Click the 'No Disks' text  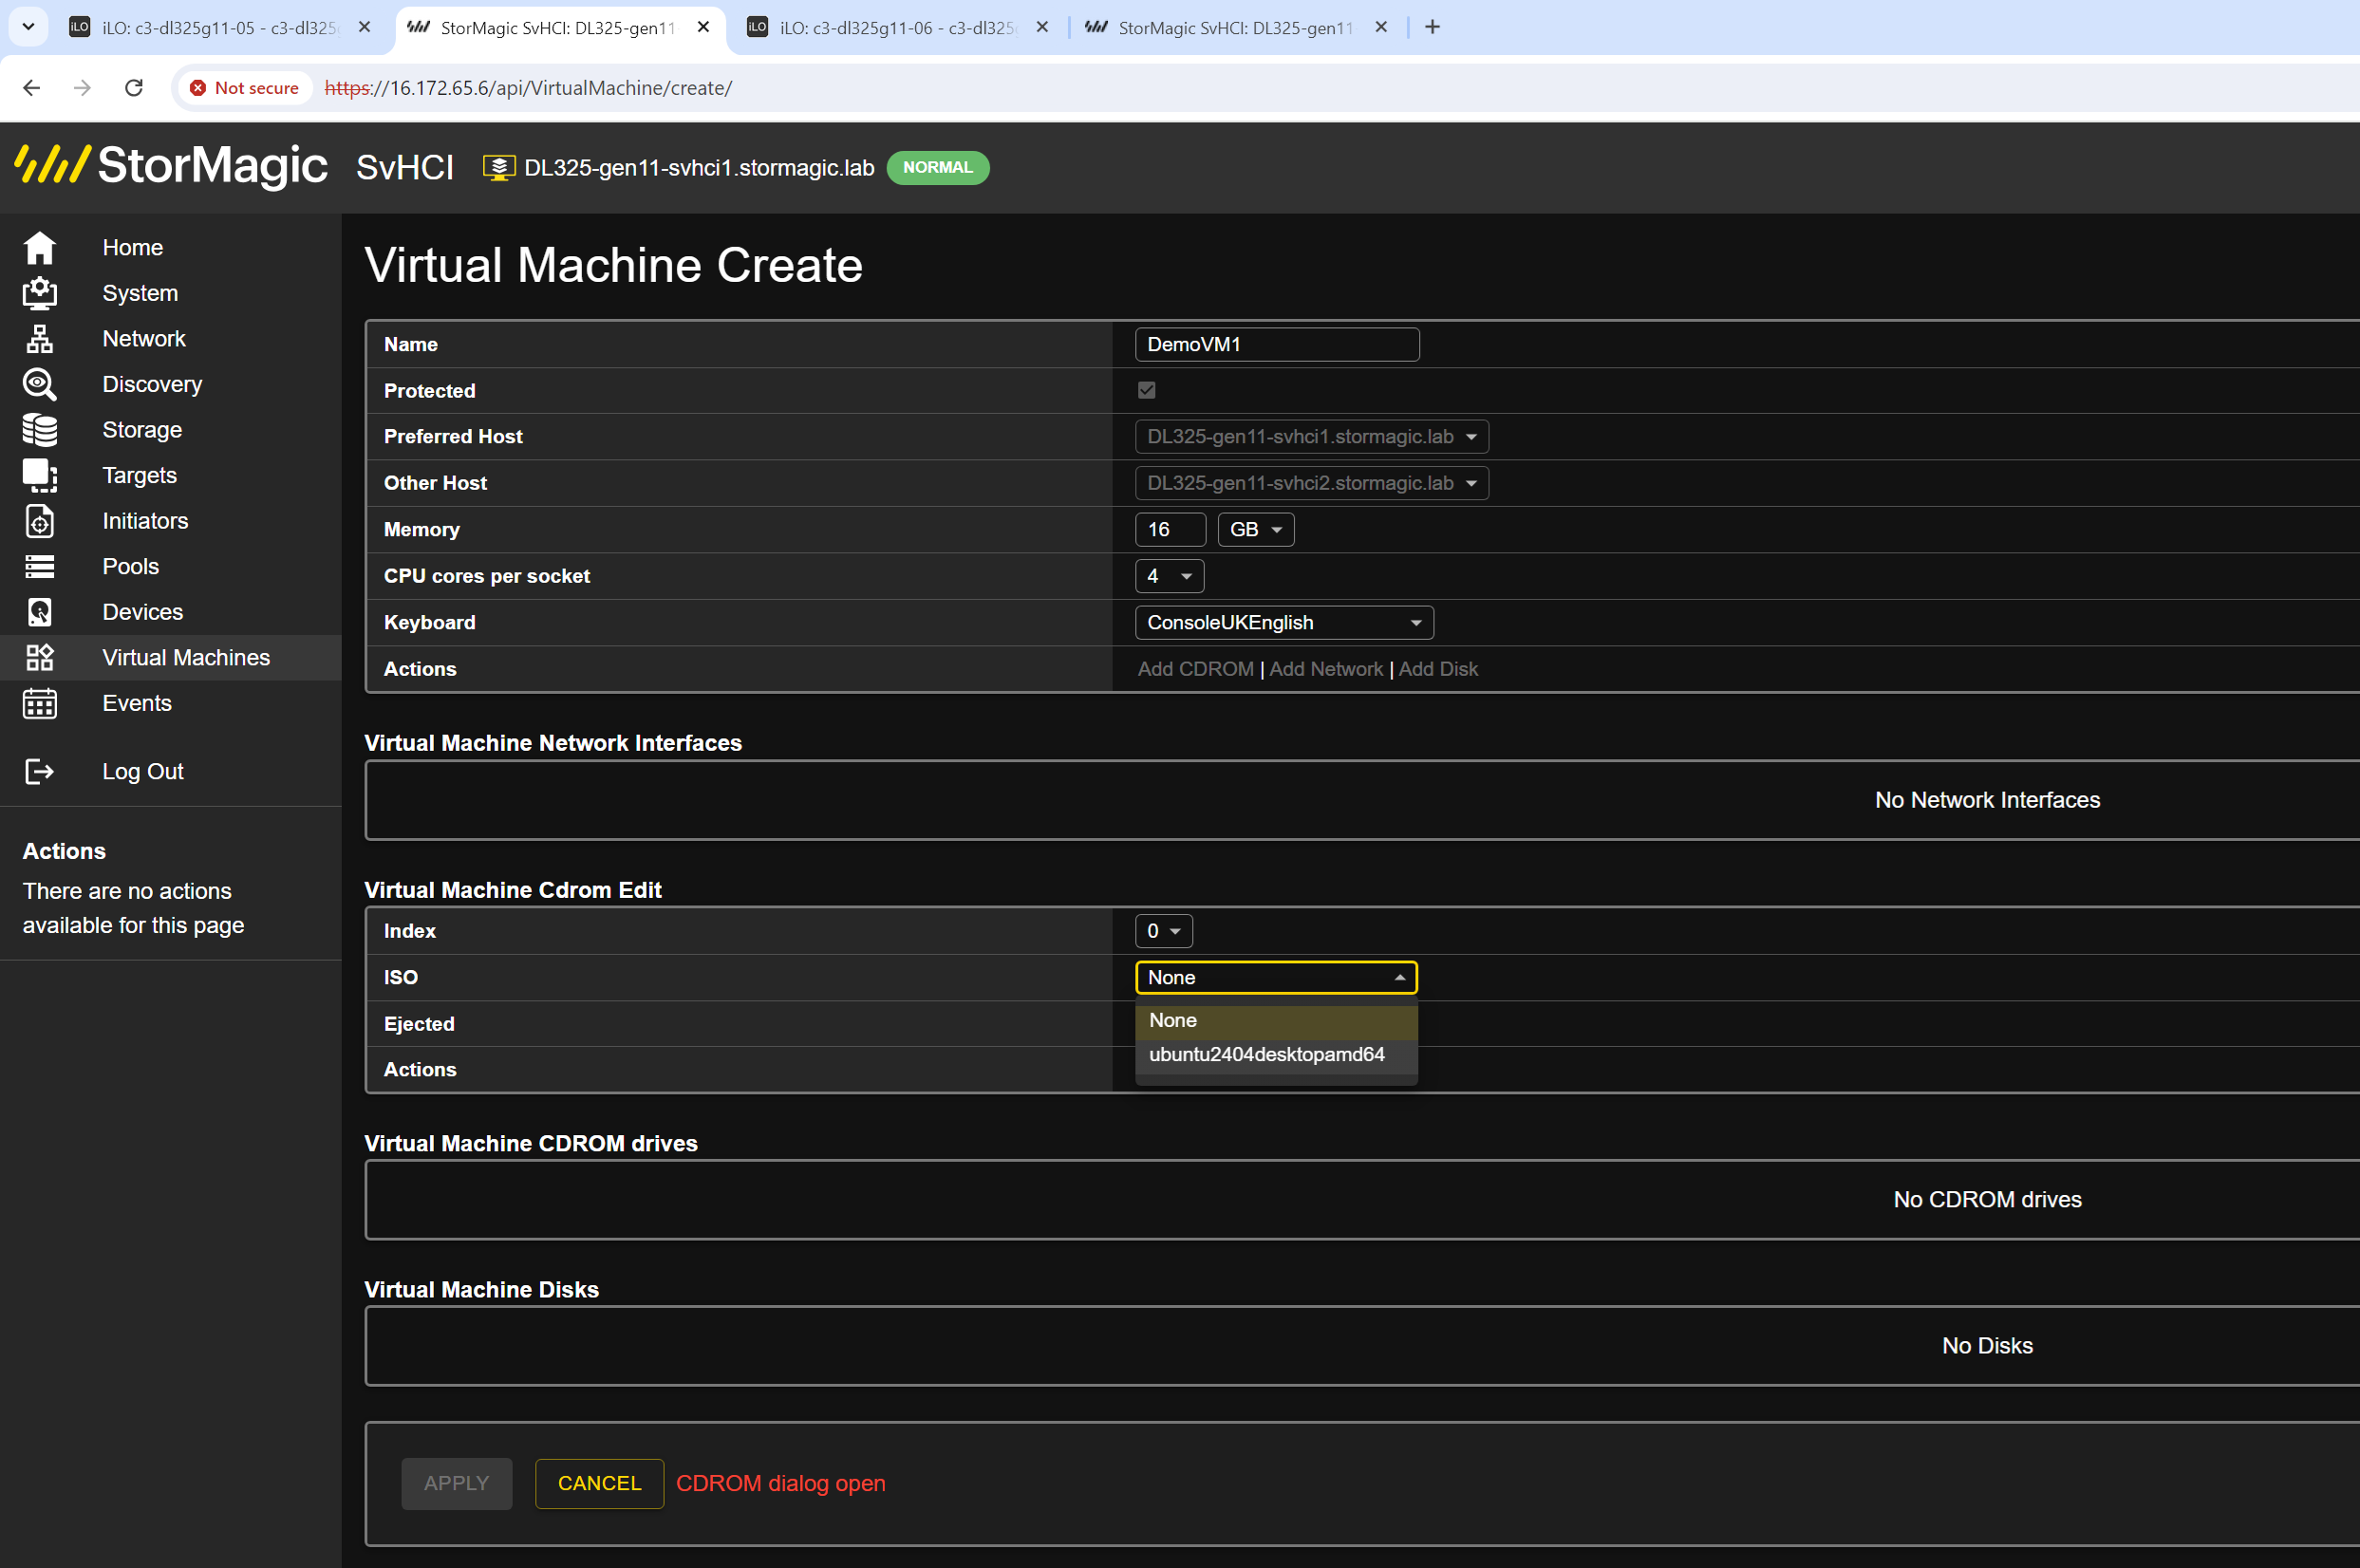point(1987,1346)
